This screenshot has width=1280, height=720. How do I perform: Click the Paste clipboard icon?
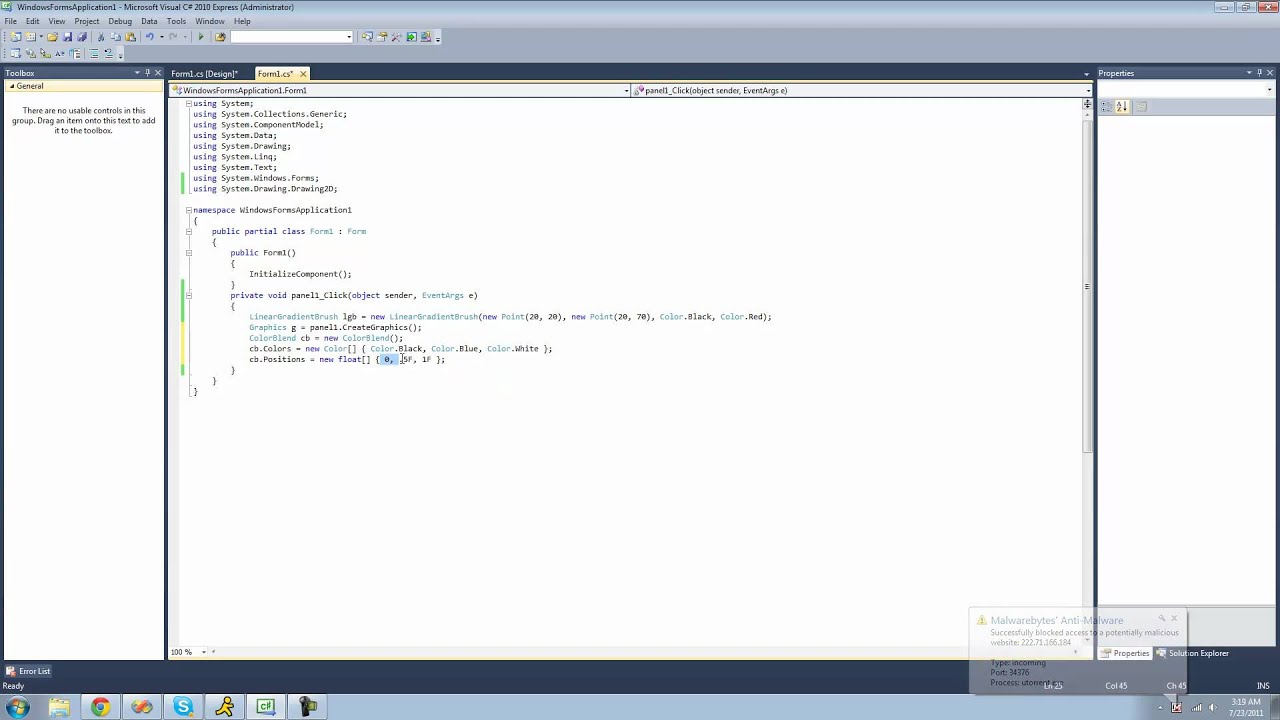coord(130,37)
